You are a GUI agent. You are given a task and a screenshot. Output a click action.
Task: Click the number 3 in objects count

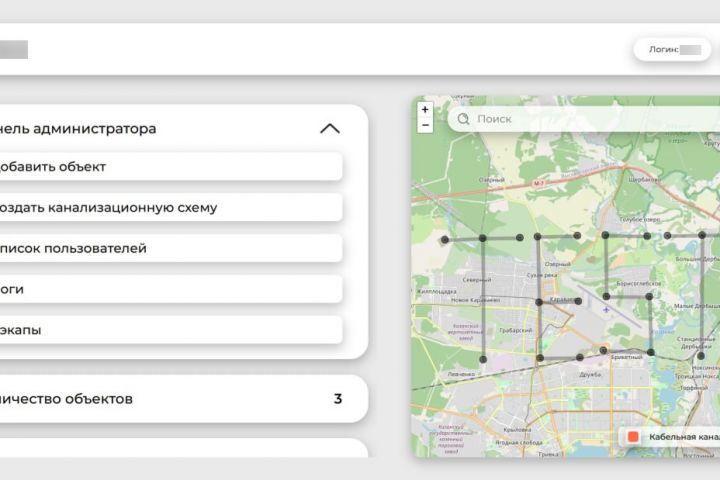point(338,399)
